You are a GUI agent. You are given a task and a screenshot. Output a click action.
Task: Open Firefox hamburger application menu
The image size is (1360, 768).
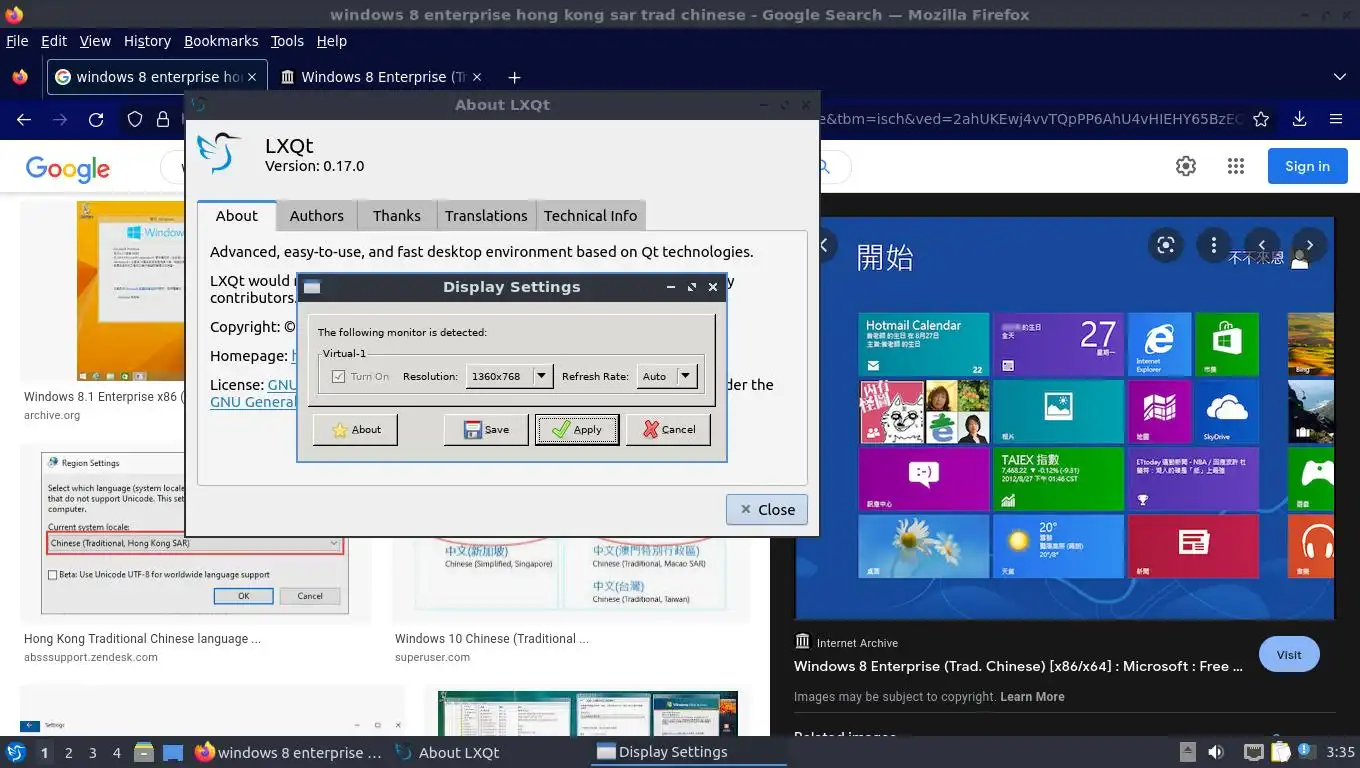tap(1336, 119)
